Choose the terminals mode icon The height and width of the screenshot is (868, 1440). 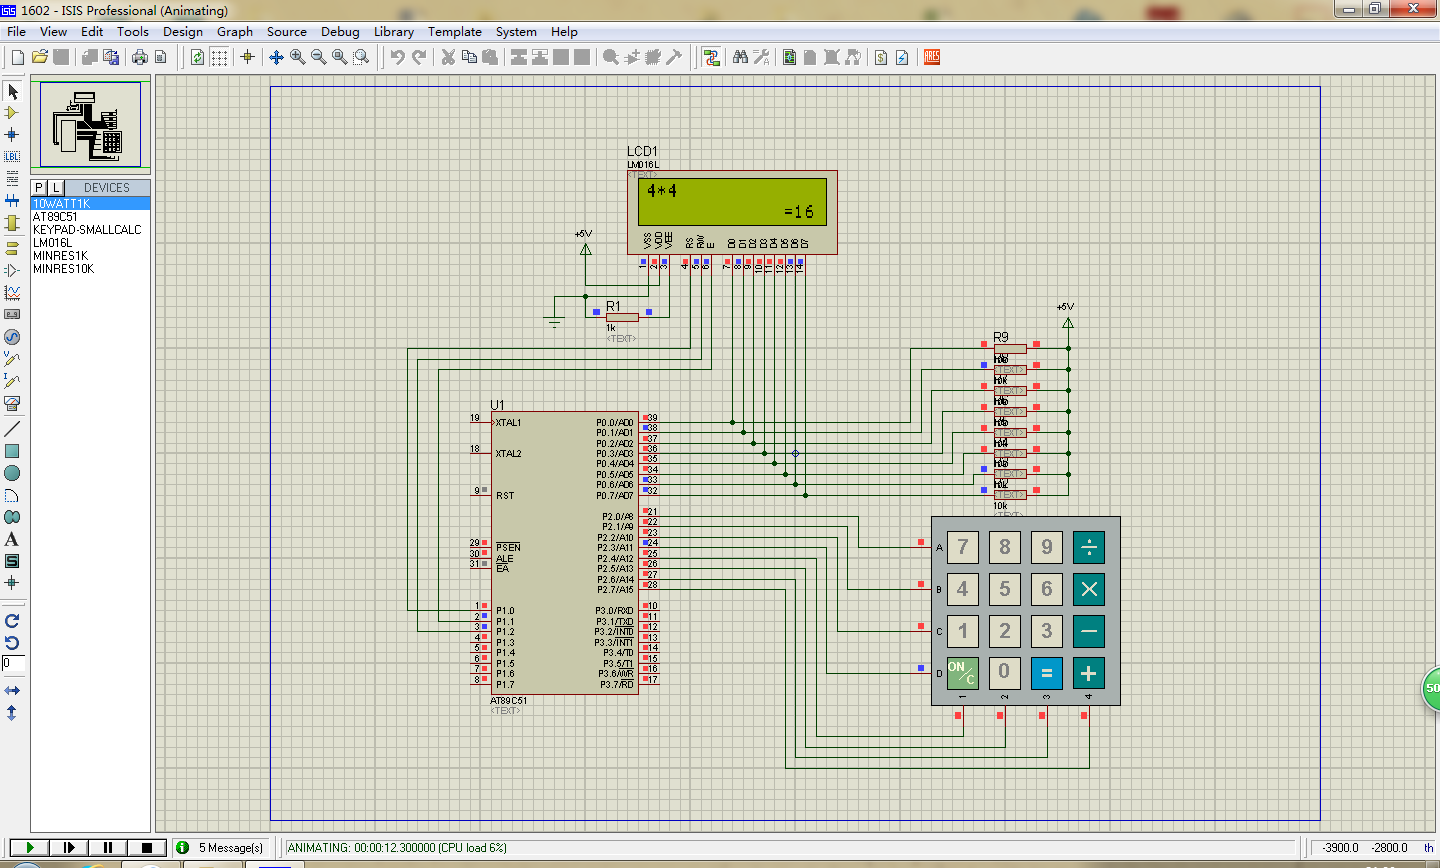coord(12,248)
